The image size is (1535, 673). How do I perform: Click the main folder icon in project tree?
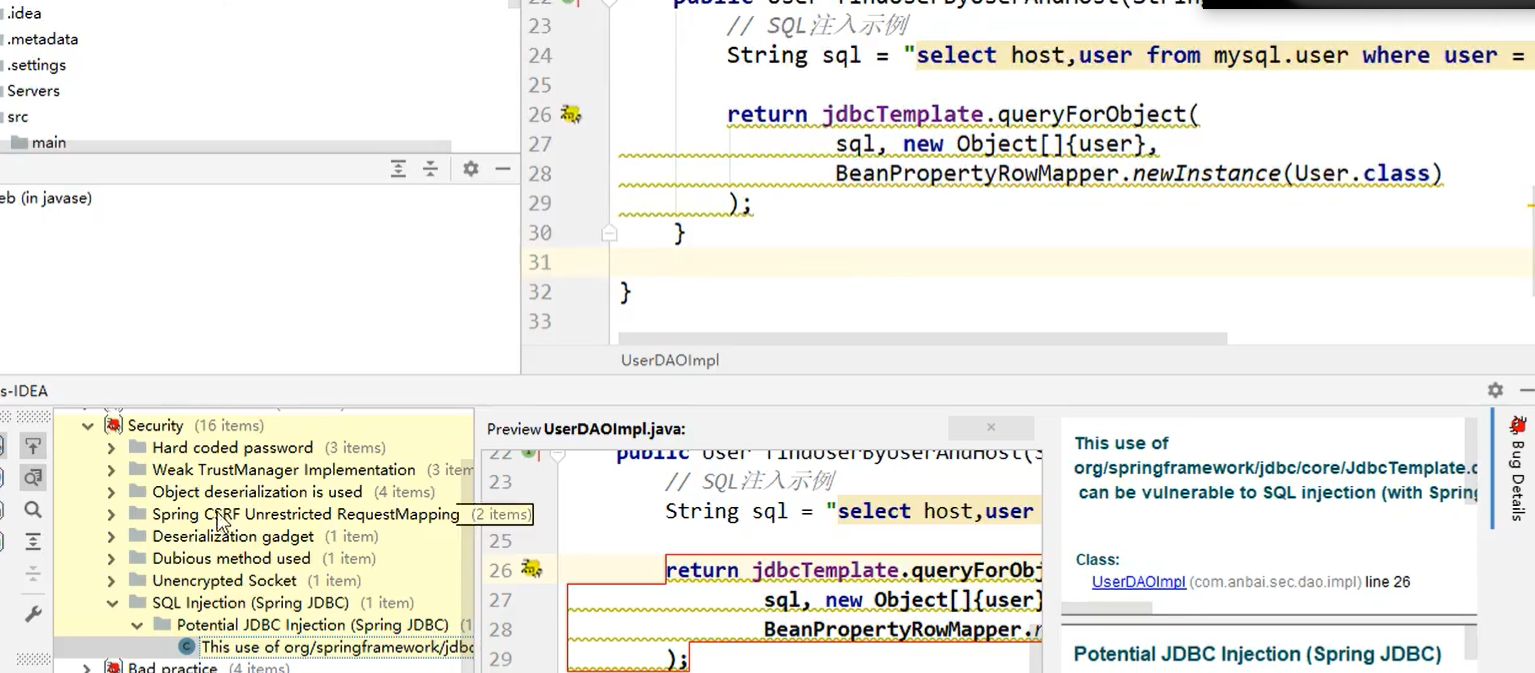[x=19, y=143]
